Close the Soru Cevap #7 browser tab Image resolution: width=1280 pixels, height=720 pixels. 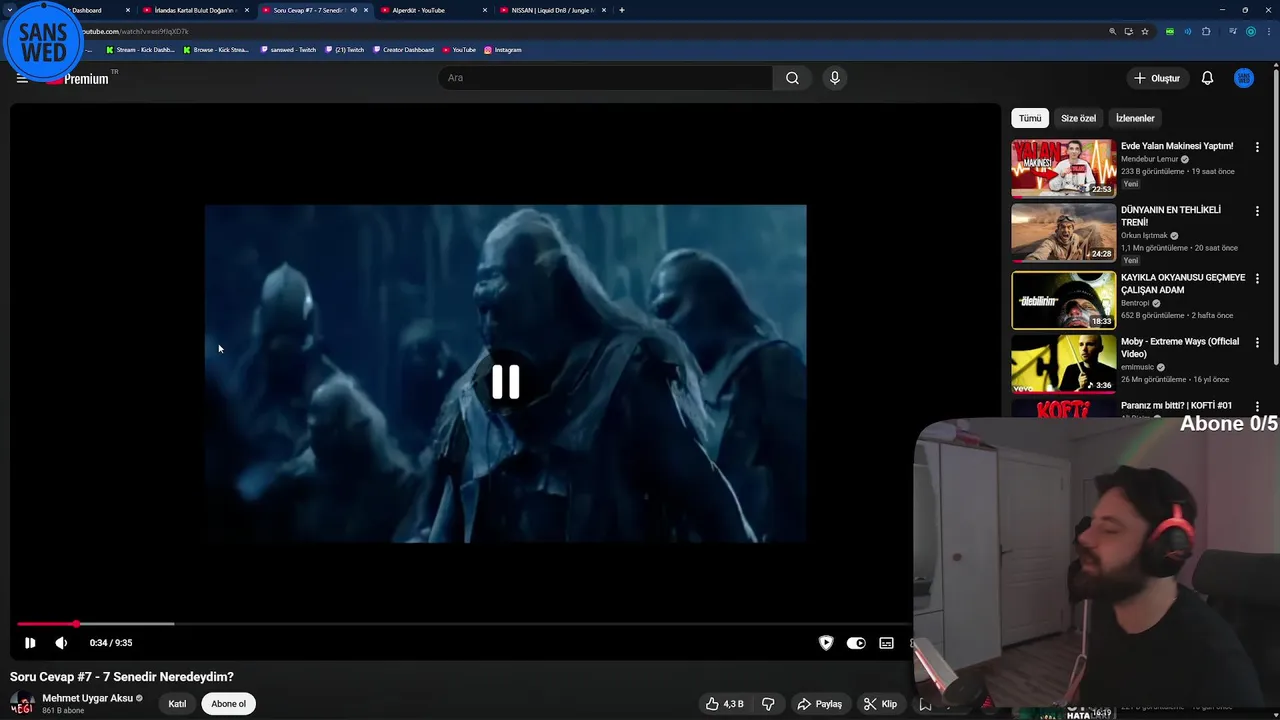pos(366,10)
